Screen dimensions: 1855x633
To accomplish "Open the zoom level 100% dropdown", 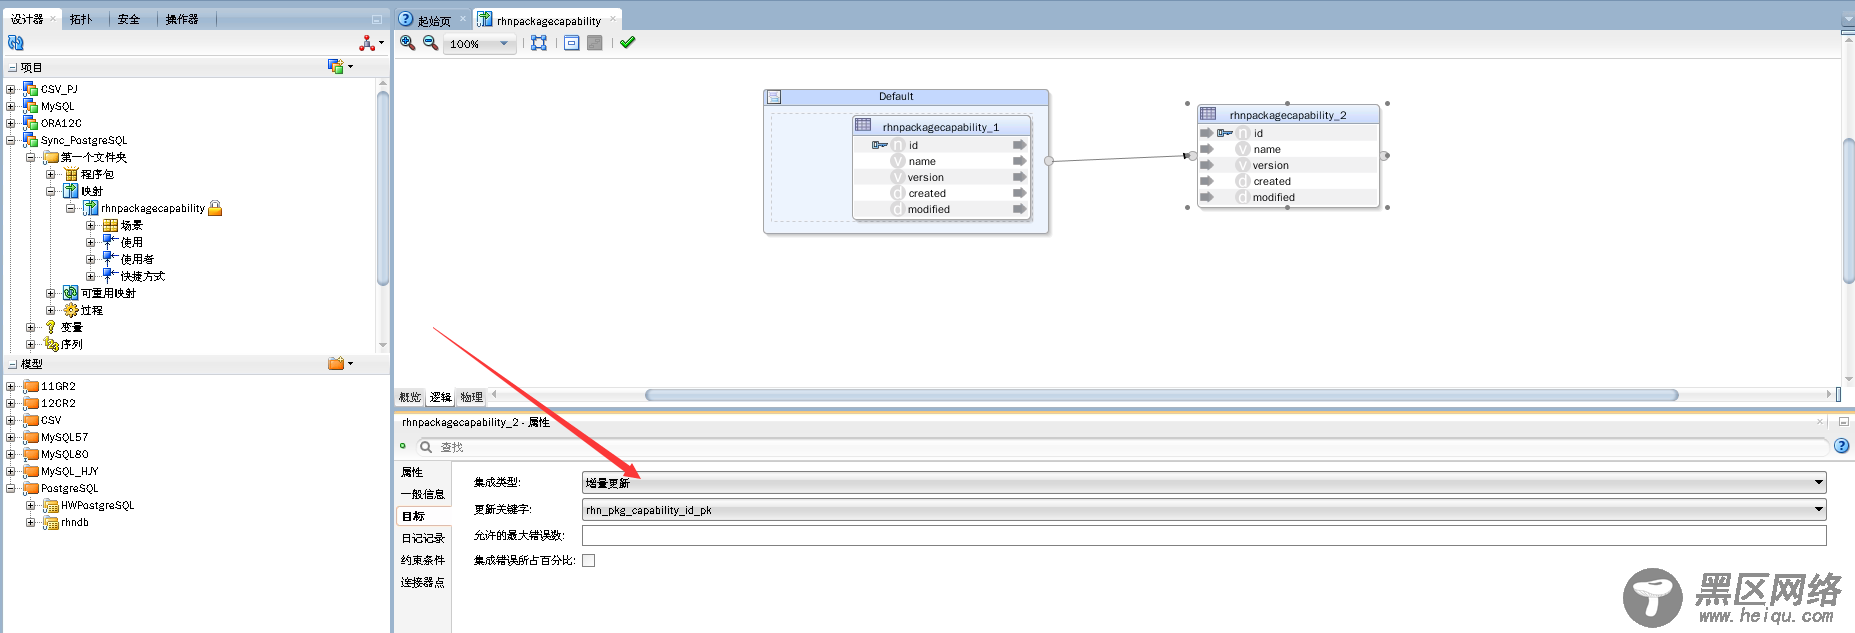I will 504,43.
